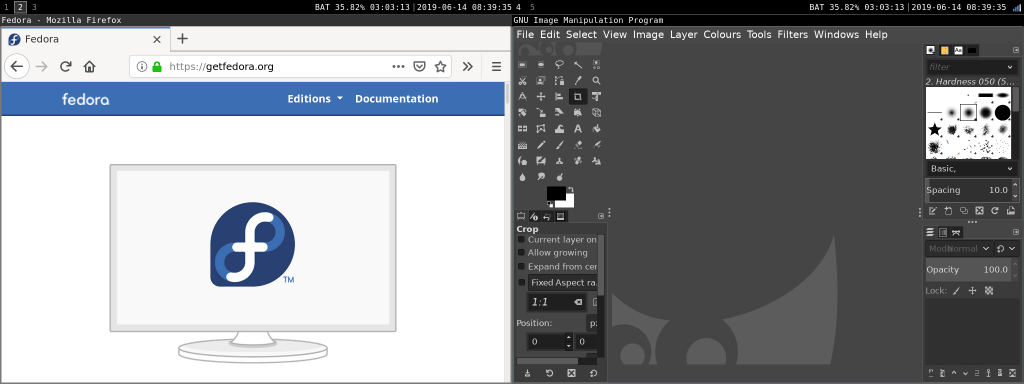
Task: Open the GIMP Windows menu
Action: tap(836, 35)
